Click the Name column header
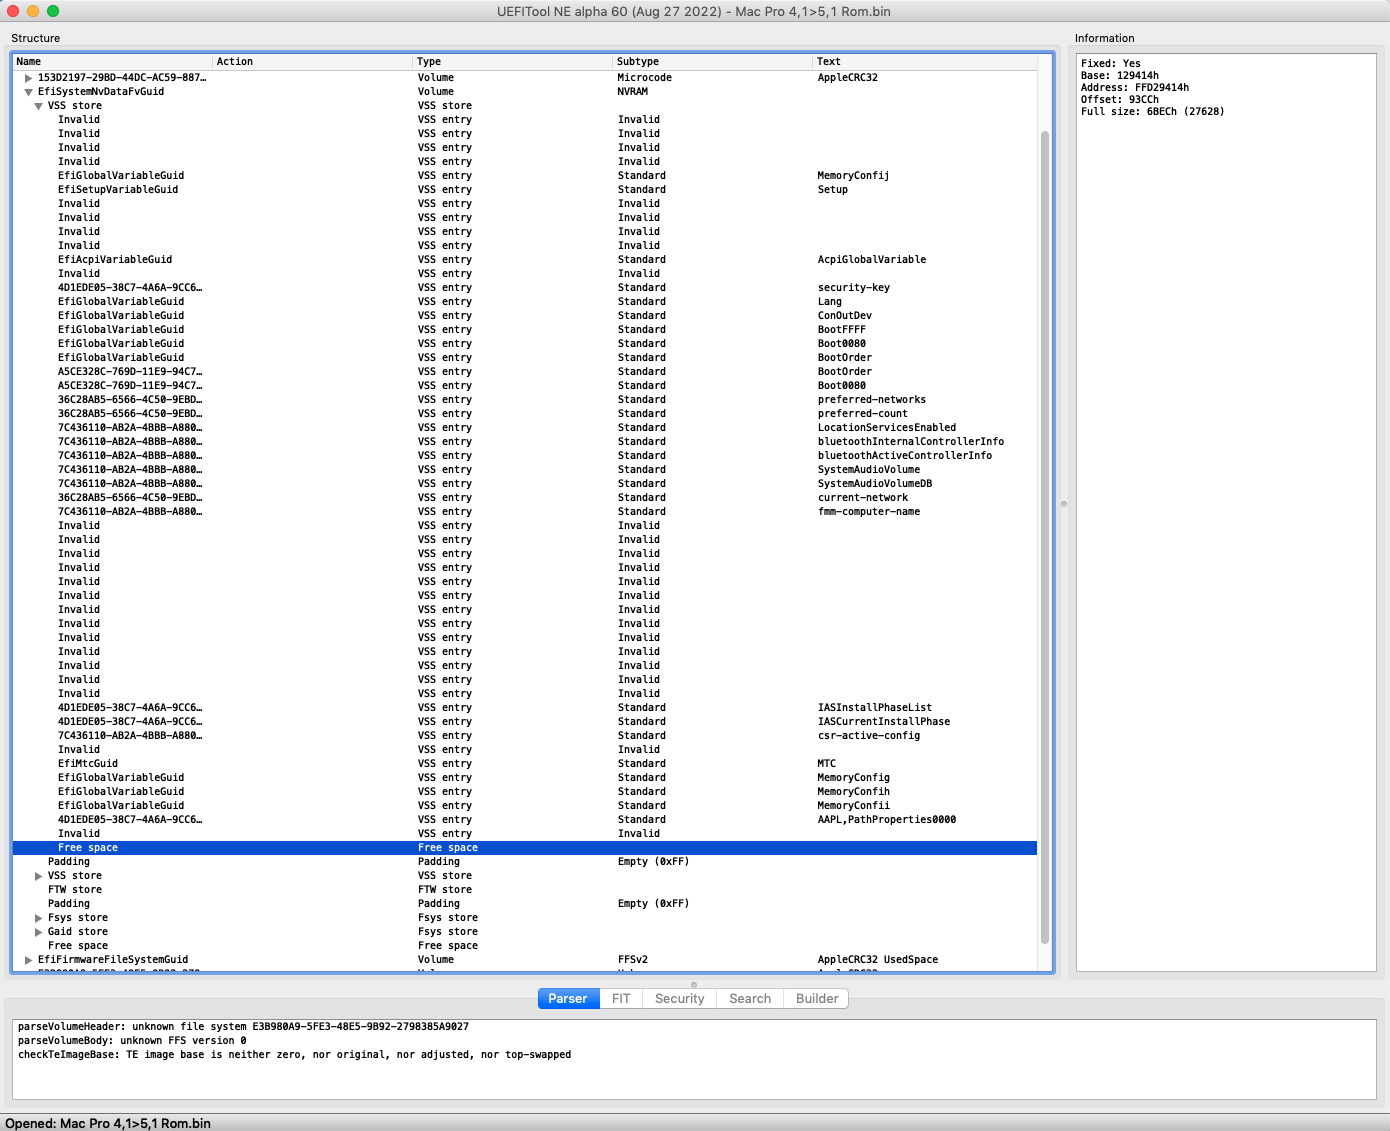Image resolution: width=1390 pixels, height=1131 pixels. pos(112,62)
